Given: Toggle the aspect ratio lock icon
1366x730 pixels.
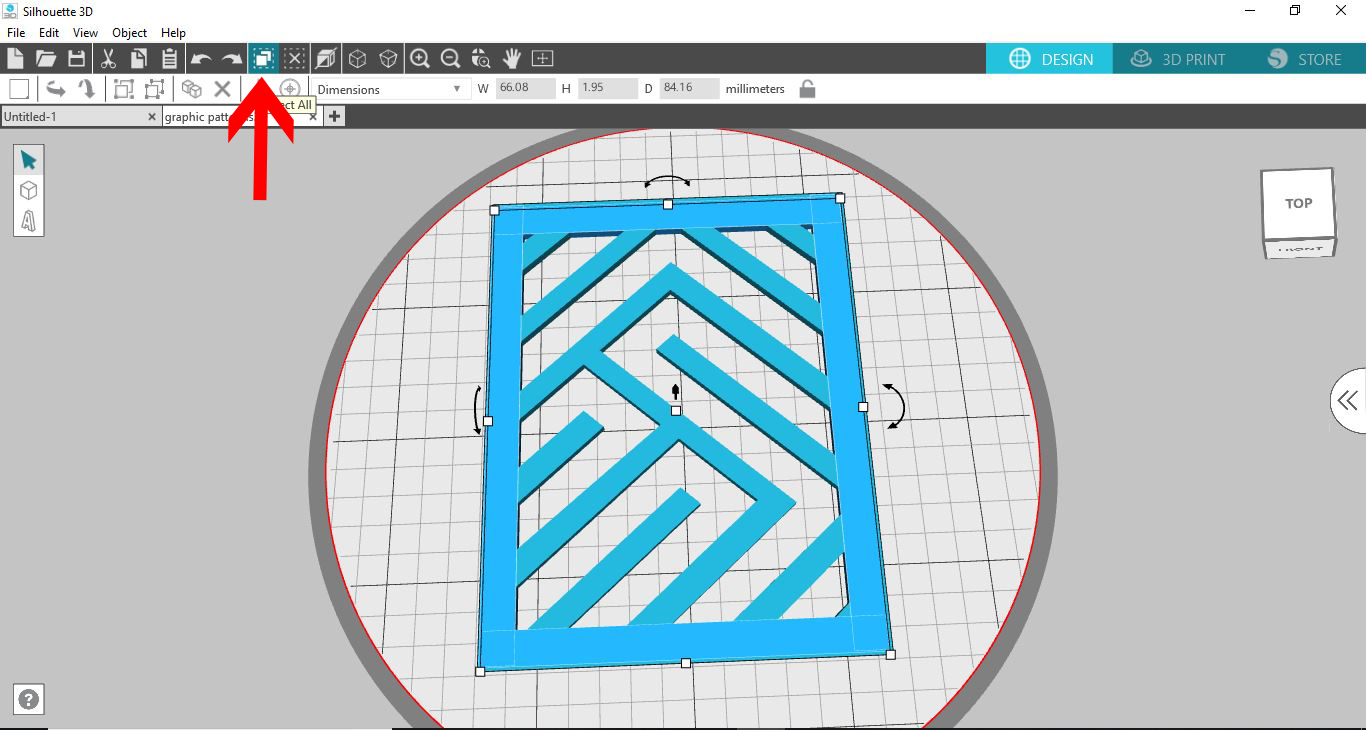Looking at the screenshot, I should (x=808, y=89).
